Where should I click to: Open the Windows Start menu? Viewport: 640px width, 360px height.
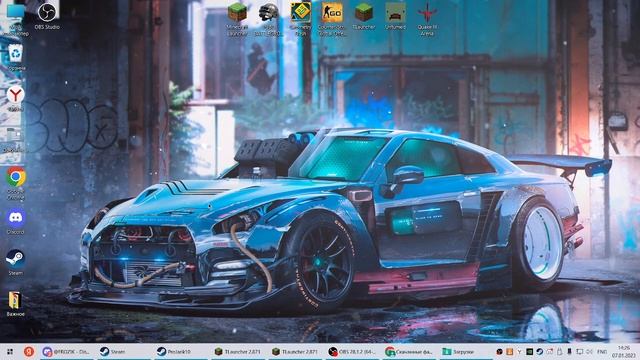click(x=10, y=351)
